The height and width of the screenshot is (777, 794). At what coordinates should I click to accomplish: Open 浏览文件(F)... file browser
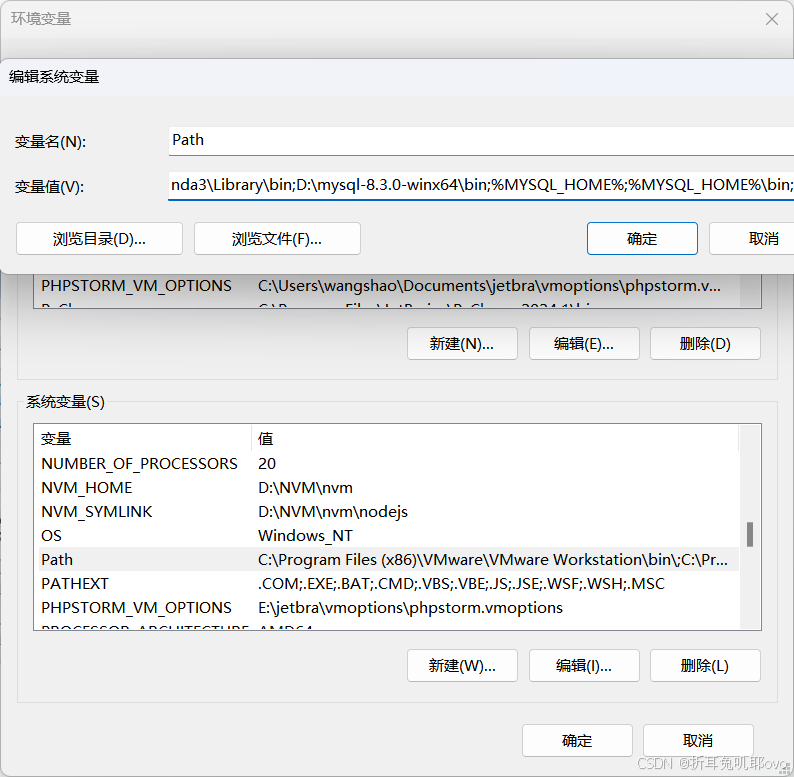277,239
